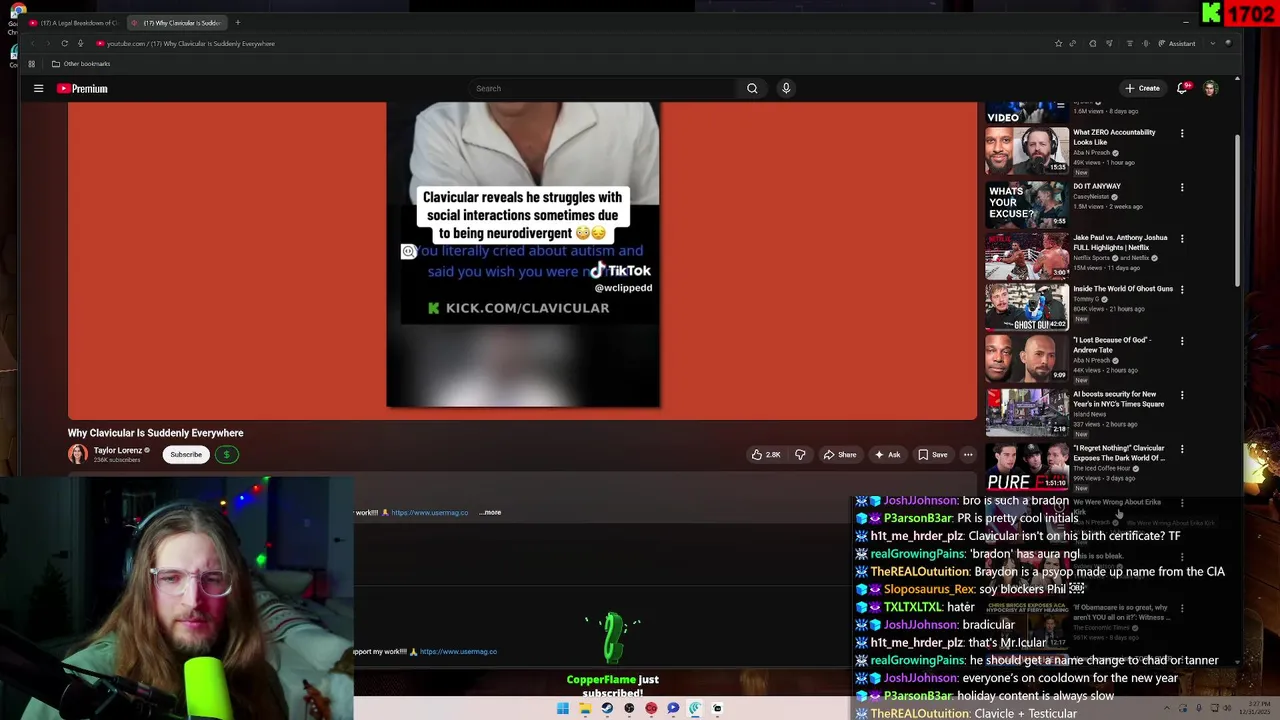Open the Taylor Lorenz channel name link

pos(118,450)
